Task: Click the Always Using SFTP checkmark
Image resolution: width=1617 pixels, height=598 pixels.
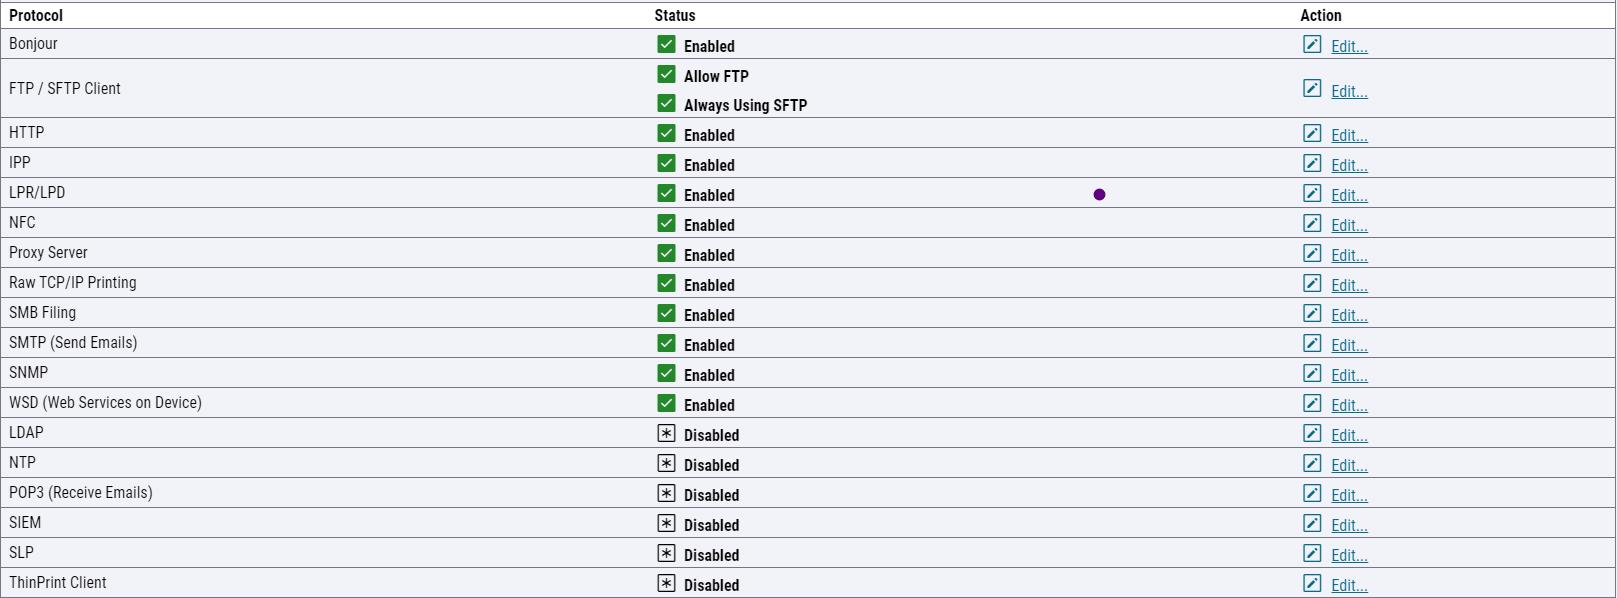Action: pyautogui.click(x=666, y=103)
